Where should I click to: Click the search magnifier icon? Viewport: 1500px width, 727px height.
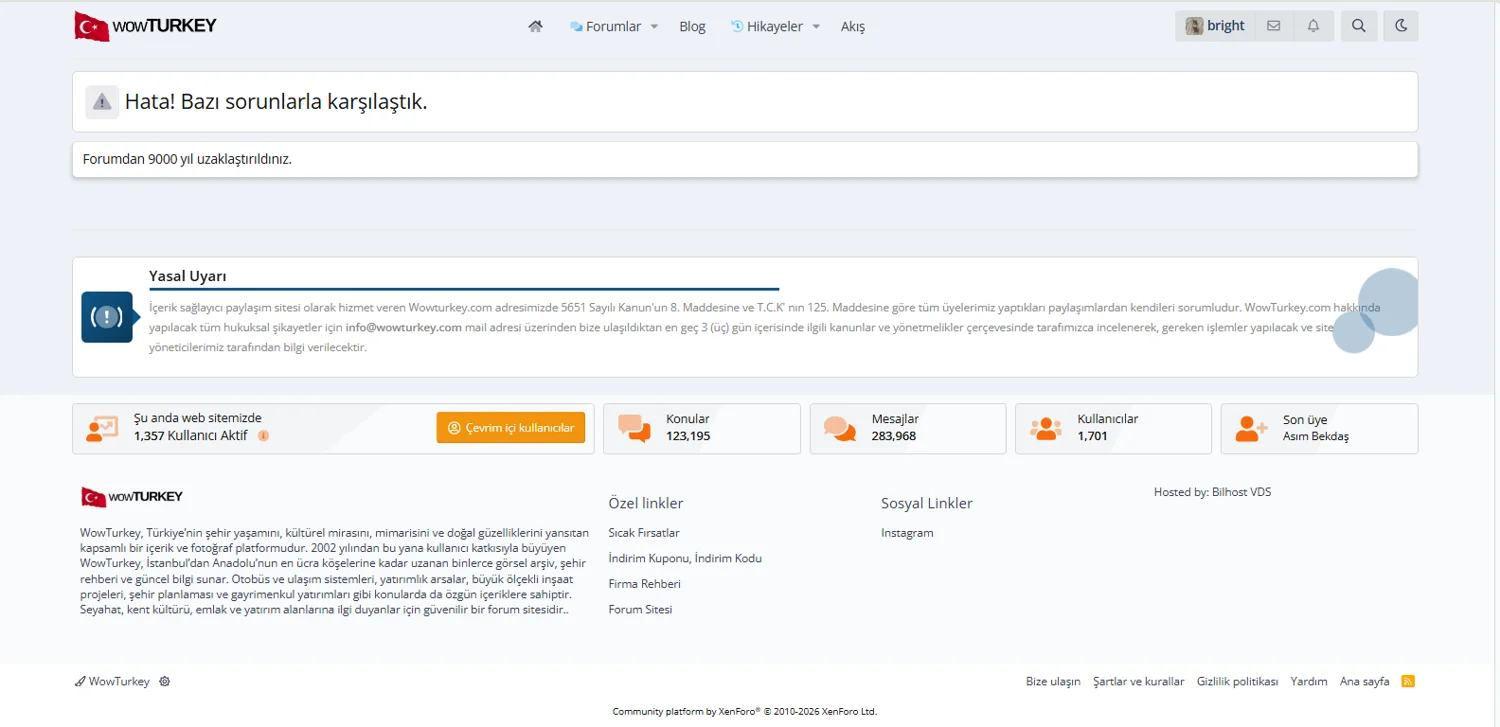pos(1358,26)
